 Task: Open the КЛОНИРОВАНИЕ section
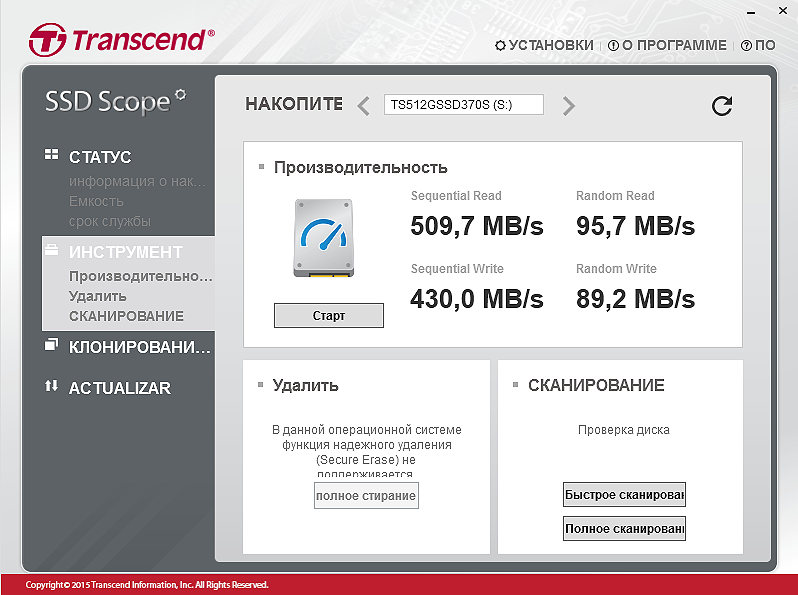pos(139,347)
